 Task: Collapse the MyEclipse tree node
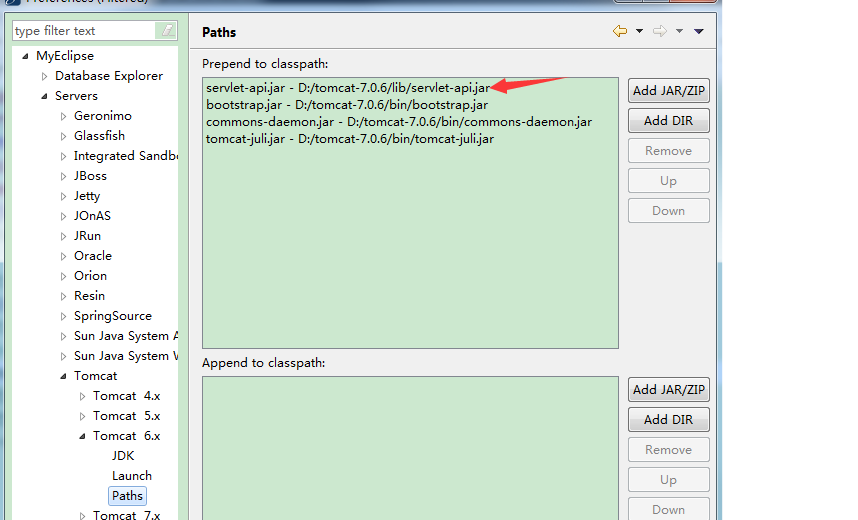tap(25, 56)
